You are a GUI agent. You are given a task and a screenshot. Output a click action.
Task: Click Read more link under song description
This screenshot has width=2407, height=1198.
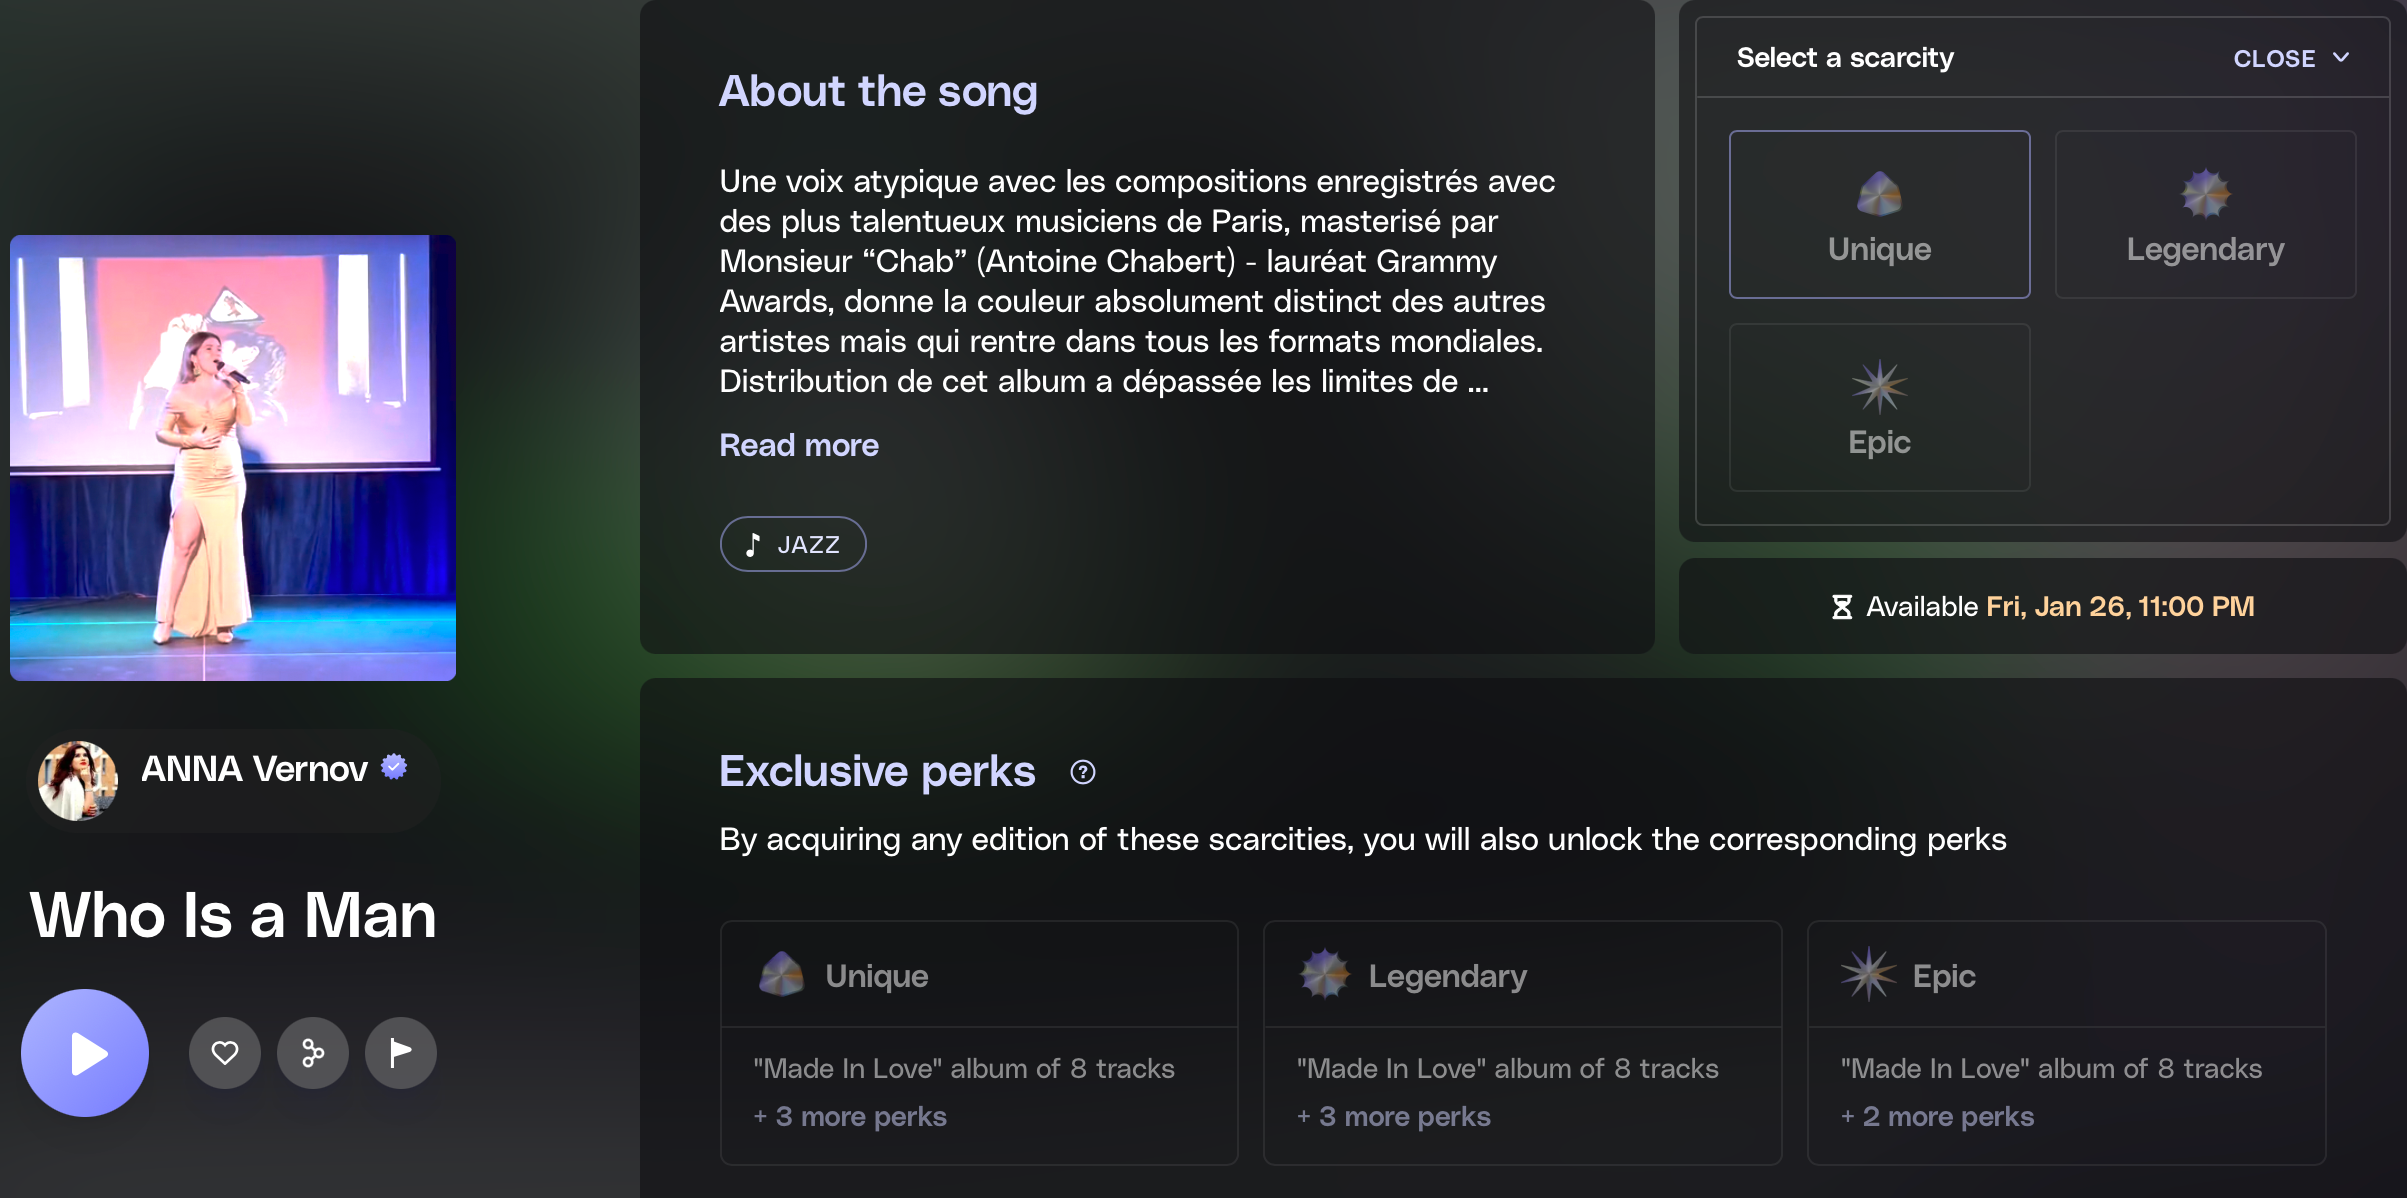(x=798, y=445)
